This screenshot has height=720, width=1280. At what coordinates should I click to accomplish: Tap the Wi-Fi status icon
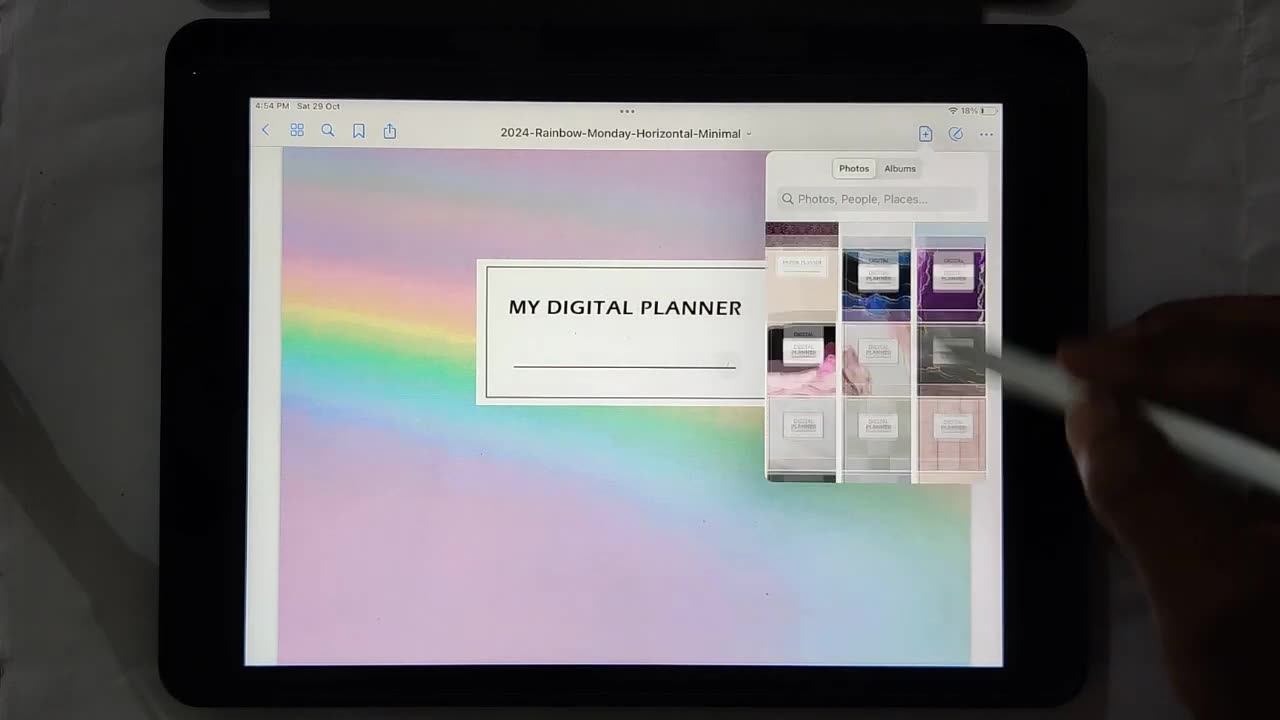tap(953, 111)
